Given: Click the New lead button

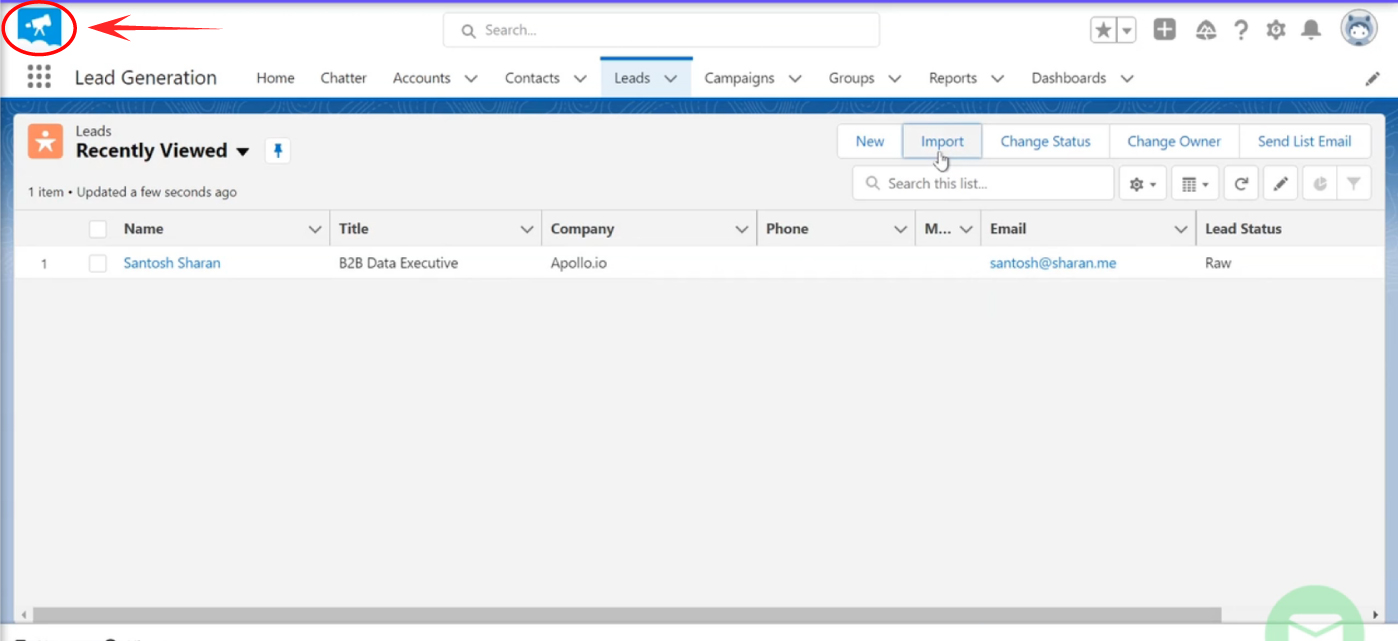Looking at the screenshot, I should [870, 141].
